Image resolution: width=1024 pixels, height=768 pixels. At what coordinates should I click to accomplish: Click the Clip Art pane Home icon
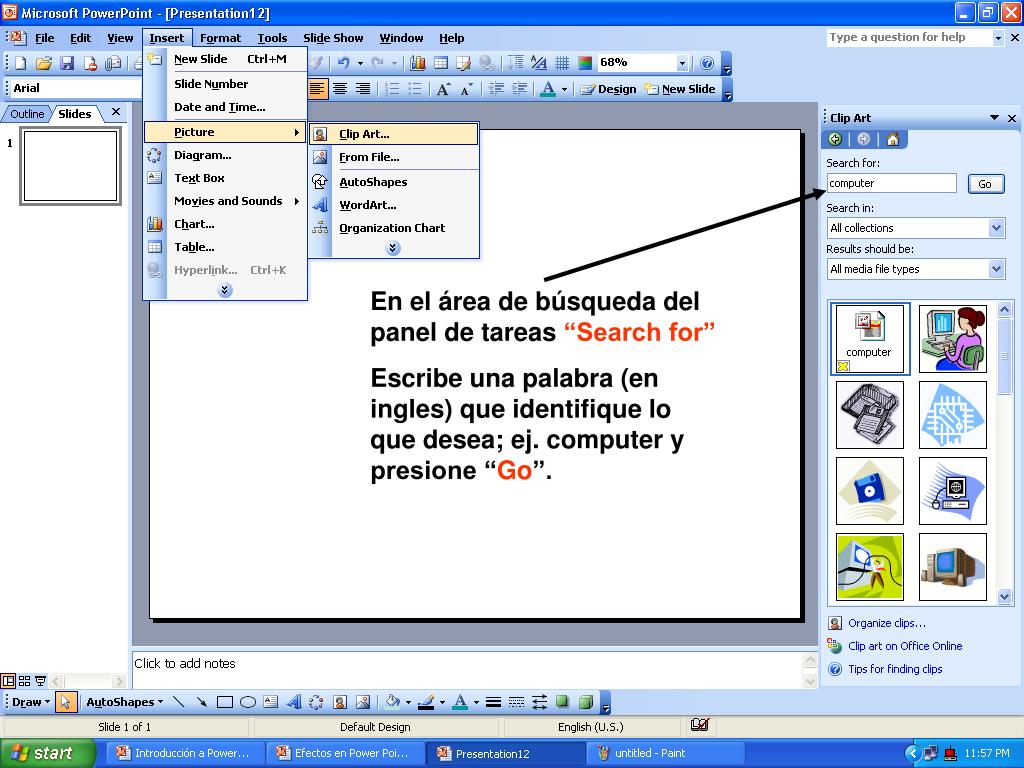[x=893, y=139]
